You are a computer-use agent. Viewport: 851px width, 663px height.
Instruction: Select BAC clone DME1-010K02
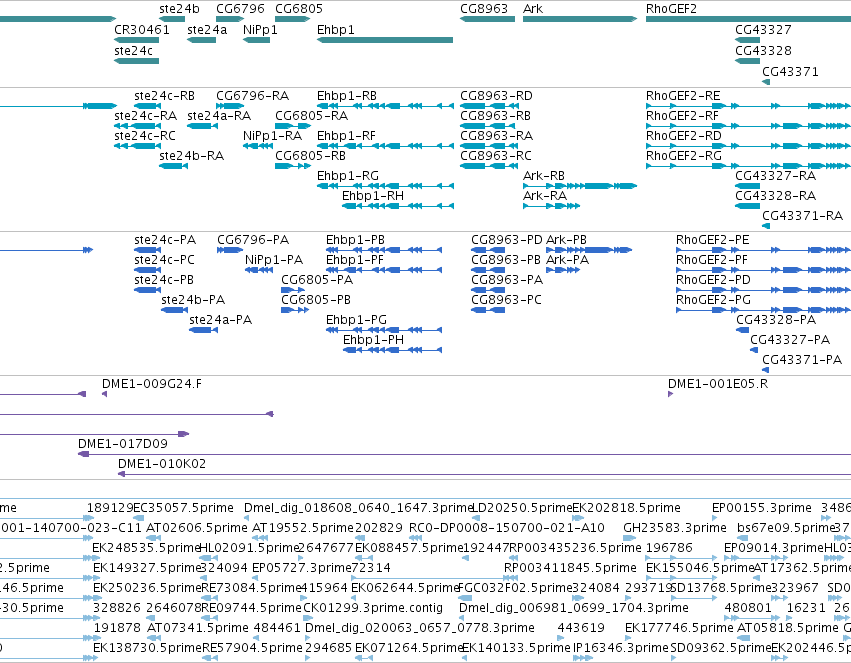[x=485, y=474]
